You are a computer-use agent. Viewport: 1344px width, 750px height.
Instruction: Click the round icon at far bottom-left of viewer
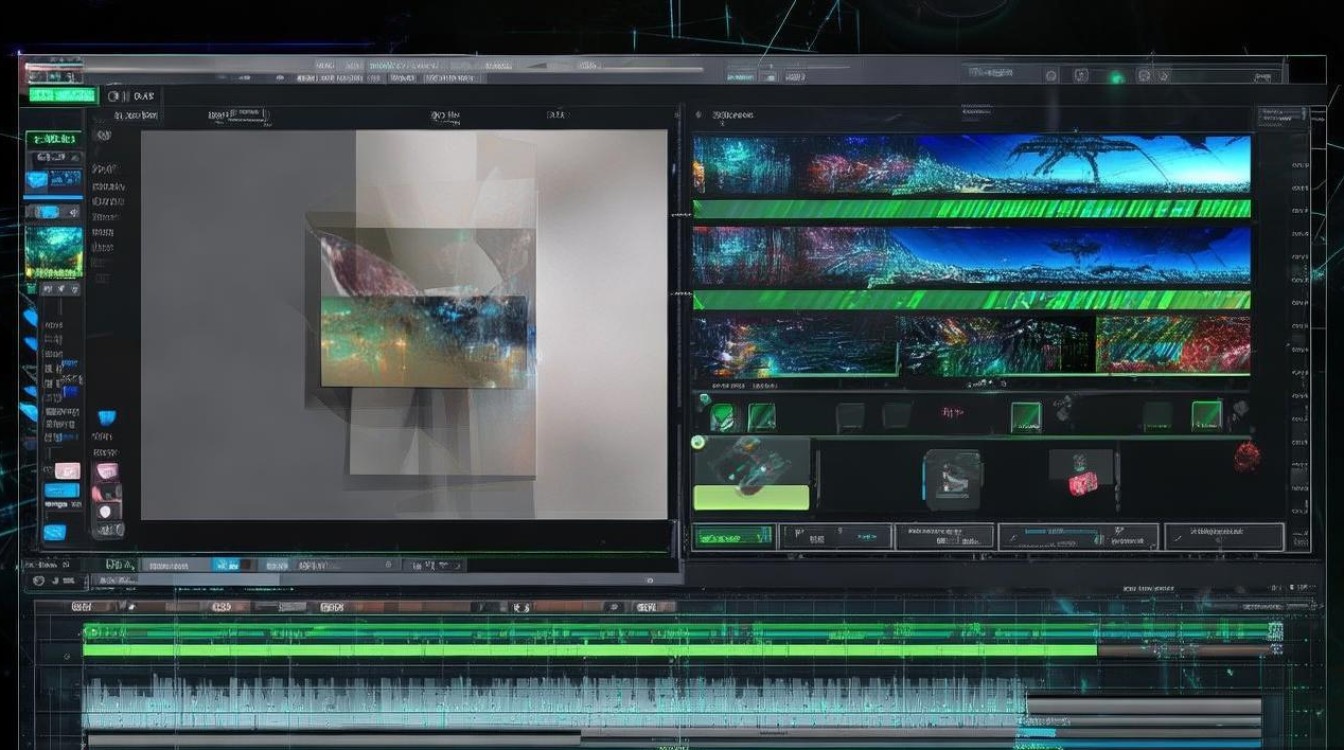pyautogui.click(x=39, y=580)
